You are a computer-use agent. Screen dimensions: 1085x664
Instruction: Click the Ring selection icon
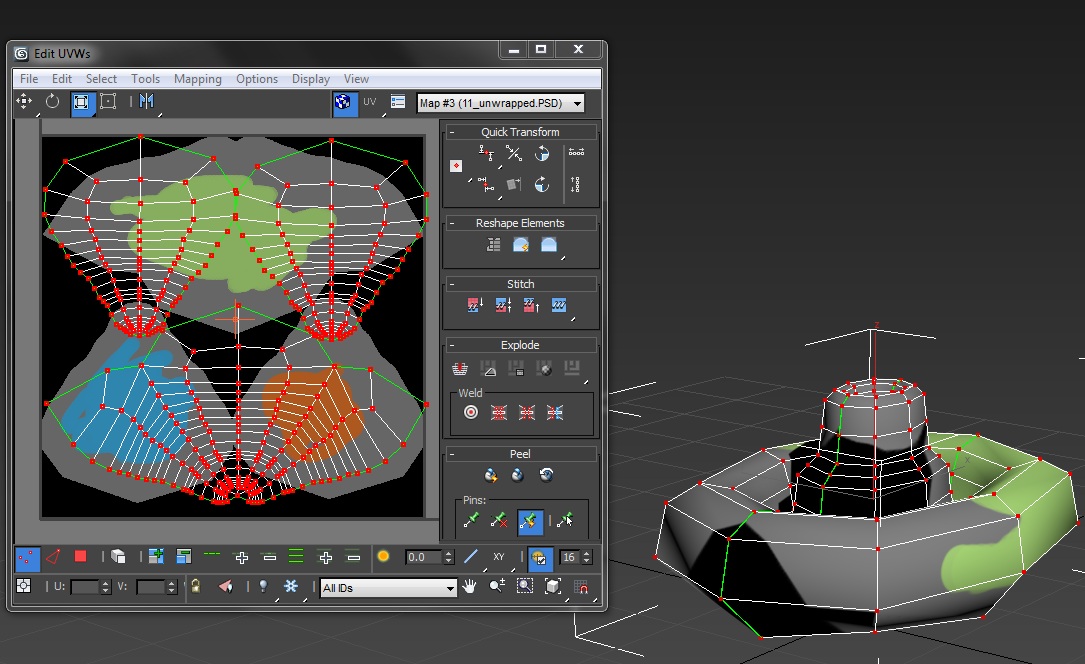[296, 557]
